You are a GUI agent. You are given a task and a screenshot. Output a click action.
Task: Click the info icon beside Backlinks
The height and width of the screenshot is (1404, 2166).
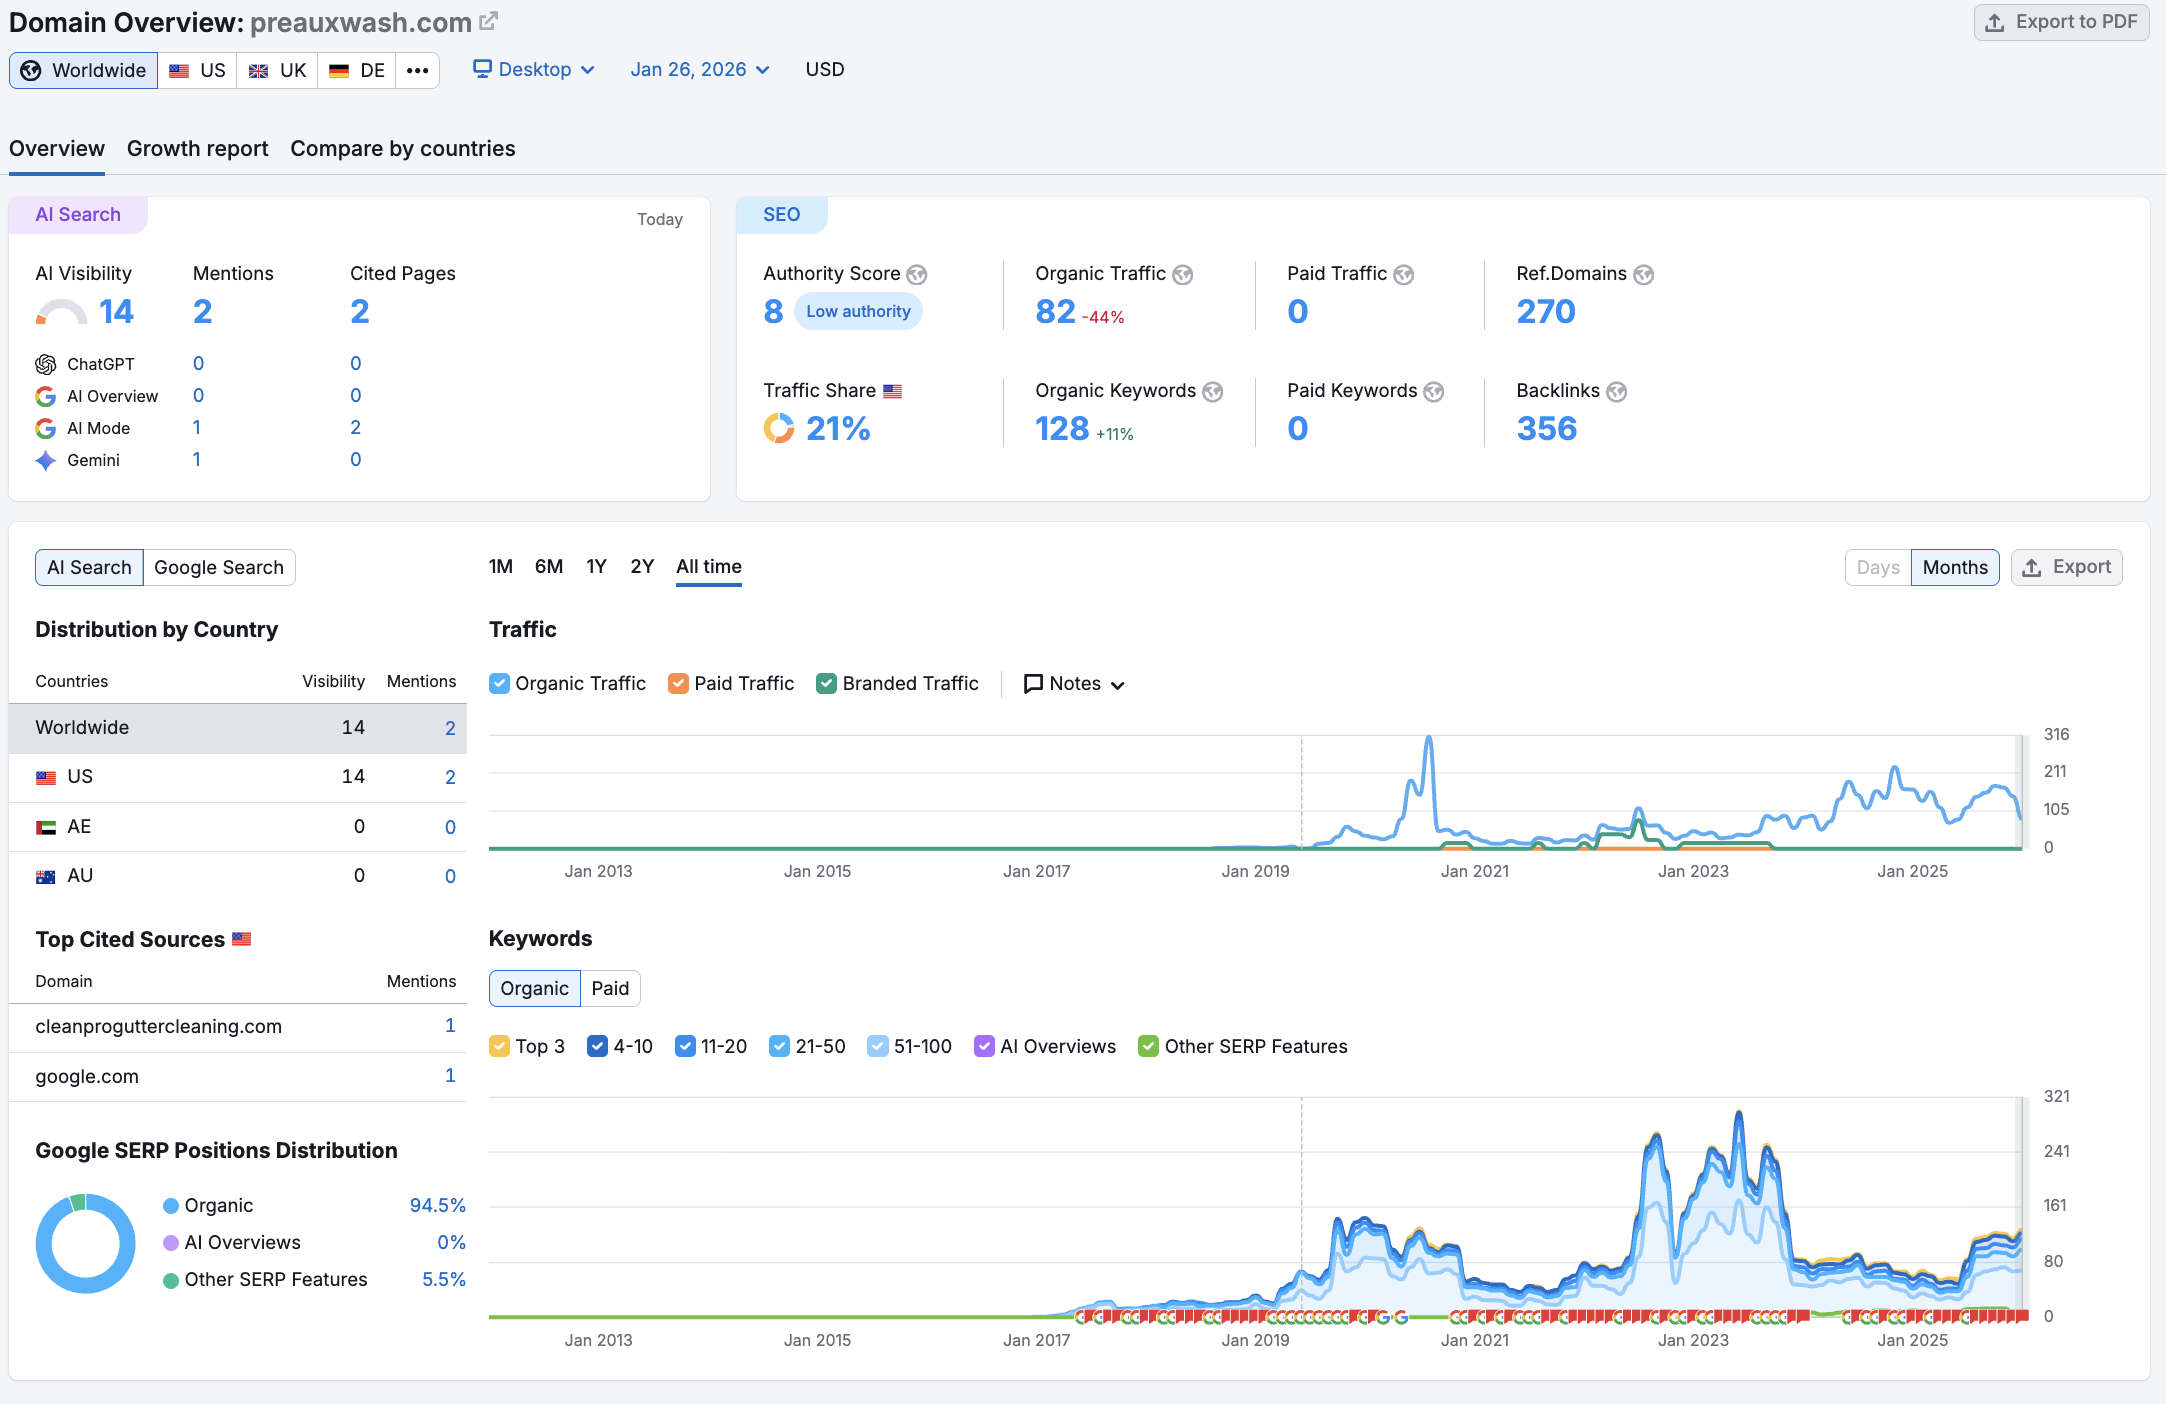pyautogui.click(x=1616, y=391)
